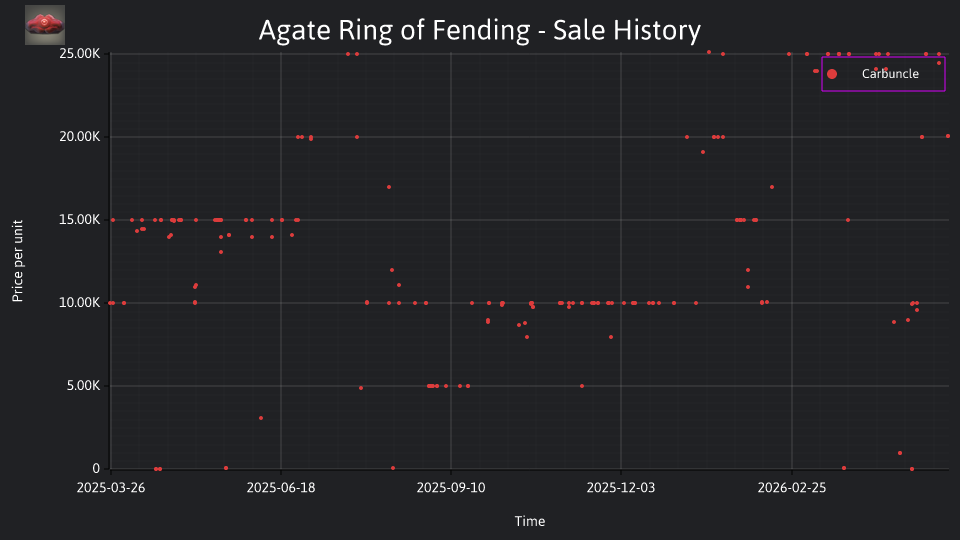Screen dimensions: 960x540
Task: Select the 17K sale point in August 2025
Action: (389, 187)
